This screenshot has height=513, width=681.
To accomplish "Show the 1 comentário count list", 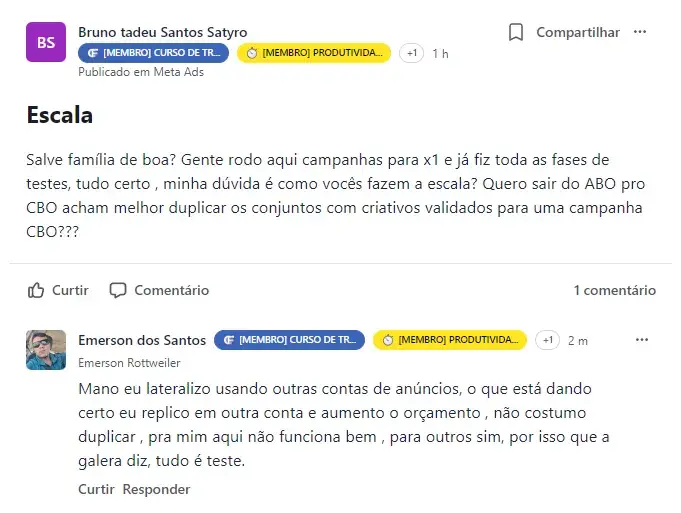I will tap(615, 290).
